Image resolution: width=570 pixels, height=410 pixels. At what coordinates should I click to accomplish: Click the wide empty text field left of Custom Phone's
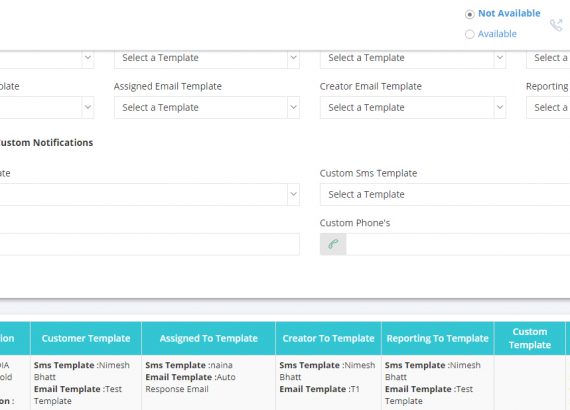pos(149,244)
